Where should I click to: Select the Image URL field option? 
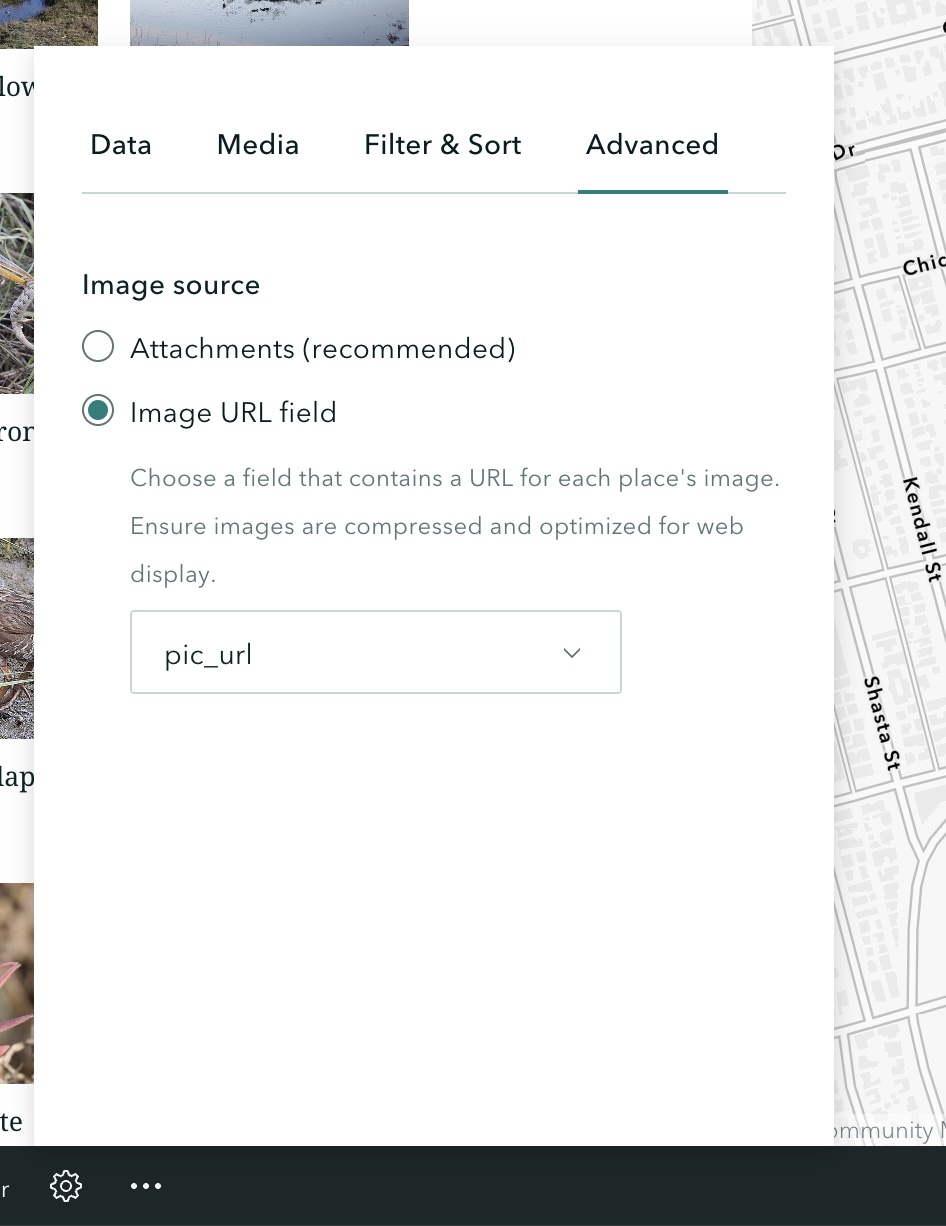click(x=98, y=410)
